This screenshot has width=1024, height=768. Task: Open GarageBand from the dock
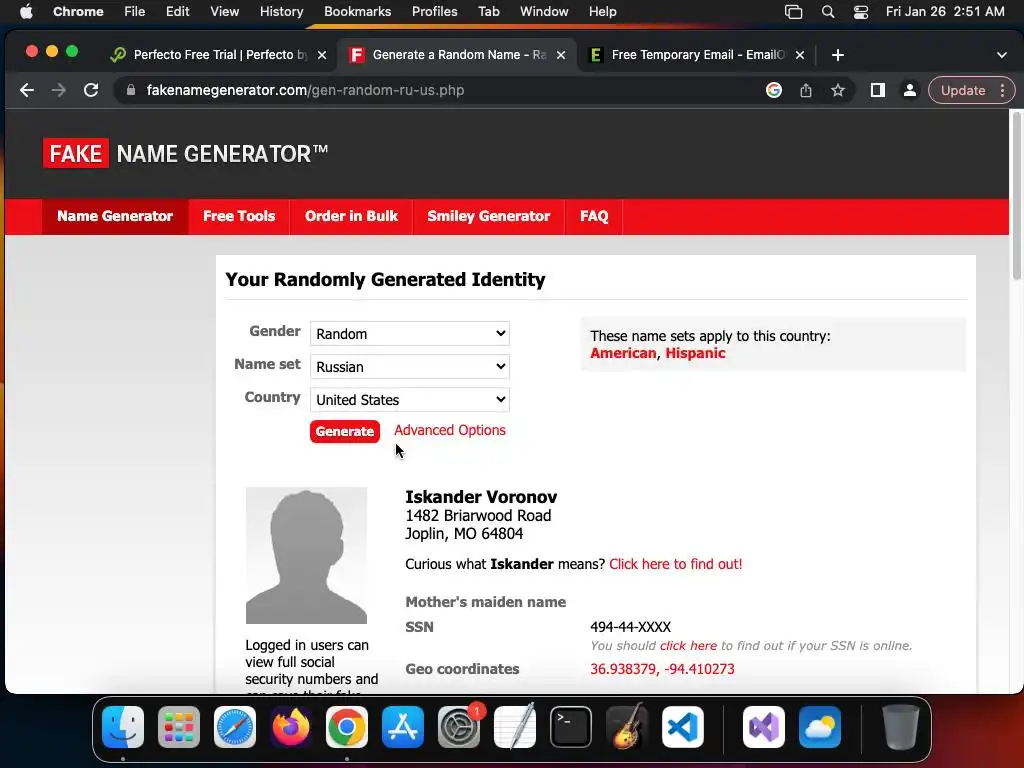pos(627,727)
